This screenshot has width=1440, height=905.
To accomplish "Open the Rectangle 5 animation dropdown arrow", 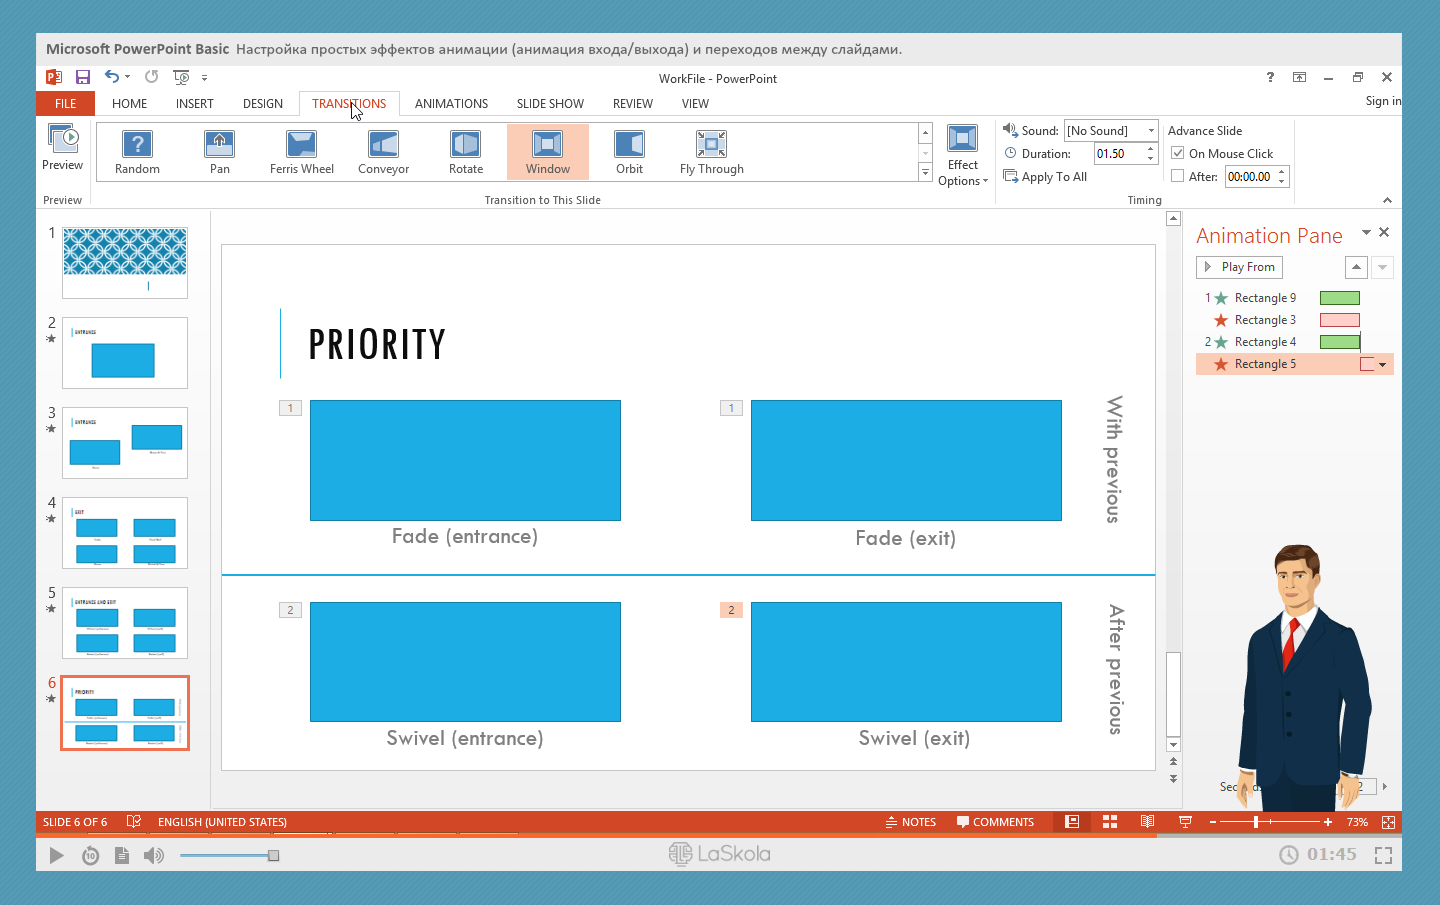I will 1383,365.
